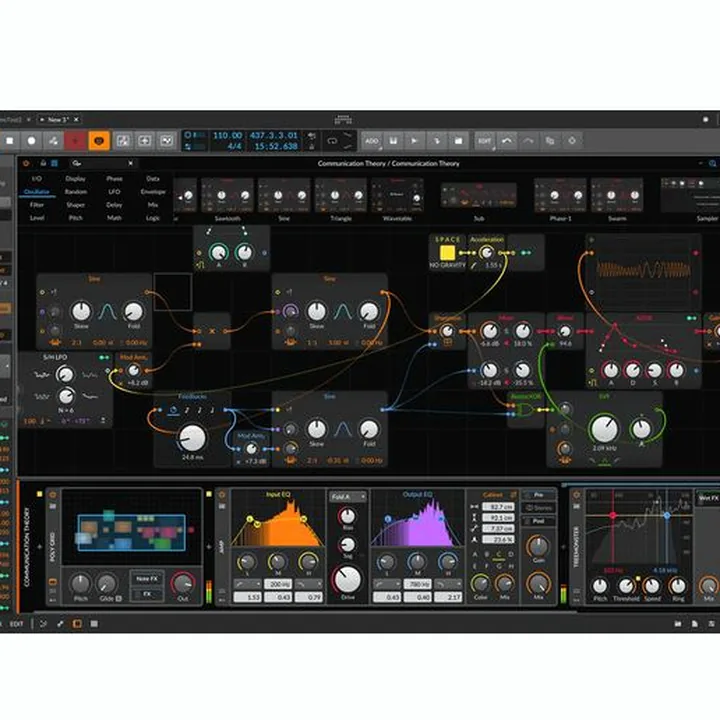Viewport: 720px width, 720px height.
Task: Click the oscilloscope display module
Action: tap(644, 270)
